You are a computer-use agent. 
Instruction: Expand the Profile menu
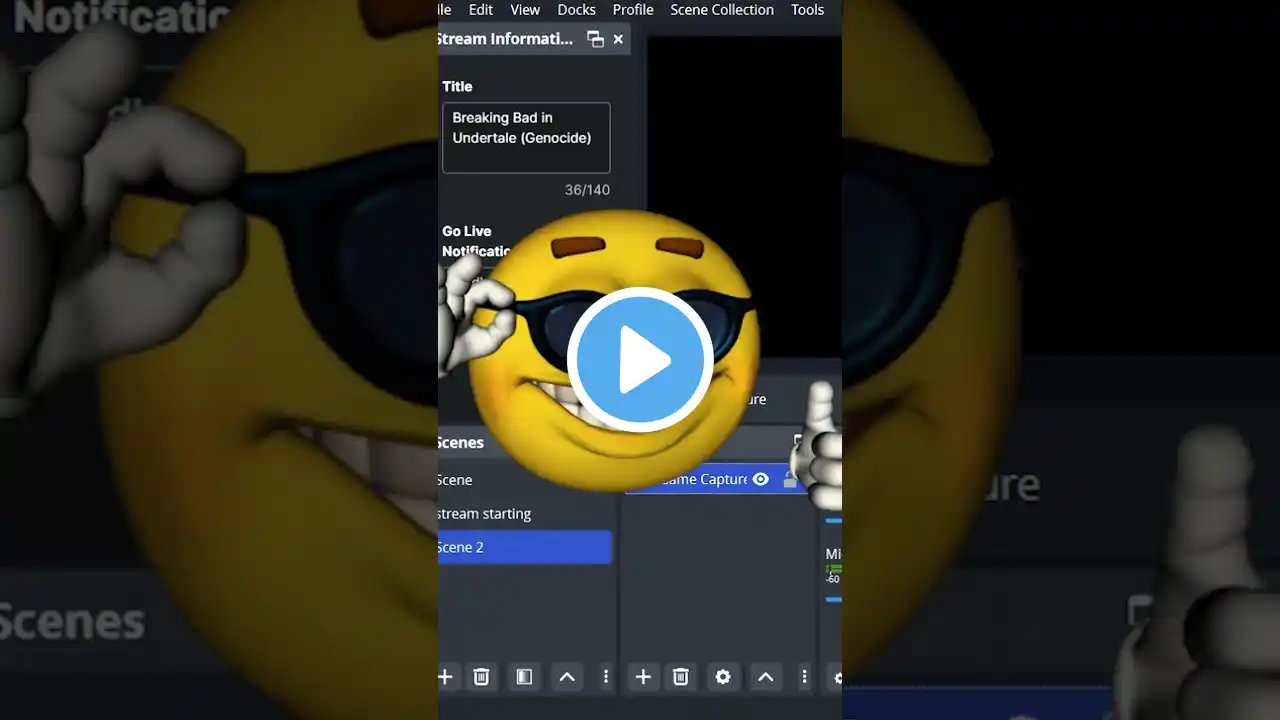pyautogui.click(x=633, y=10)
